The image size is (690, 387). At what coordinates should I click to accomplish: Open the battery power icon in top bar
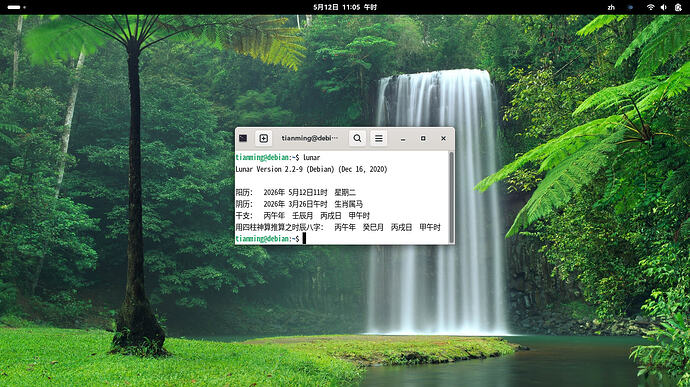[x=678, y=7]
